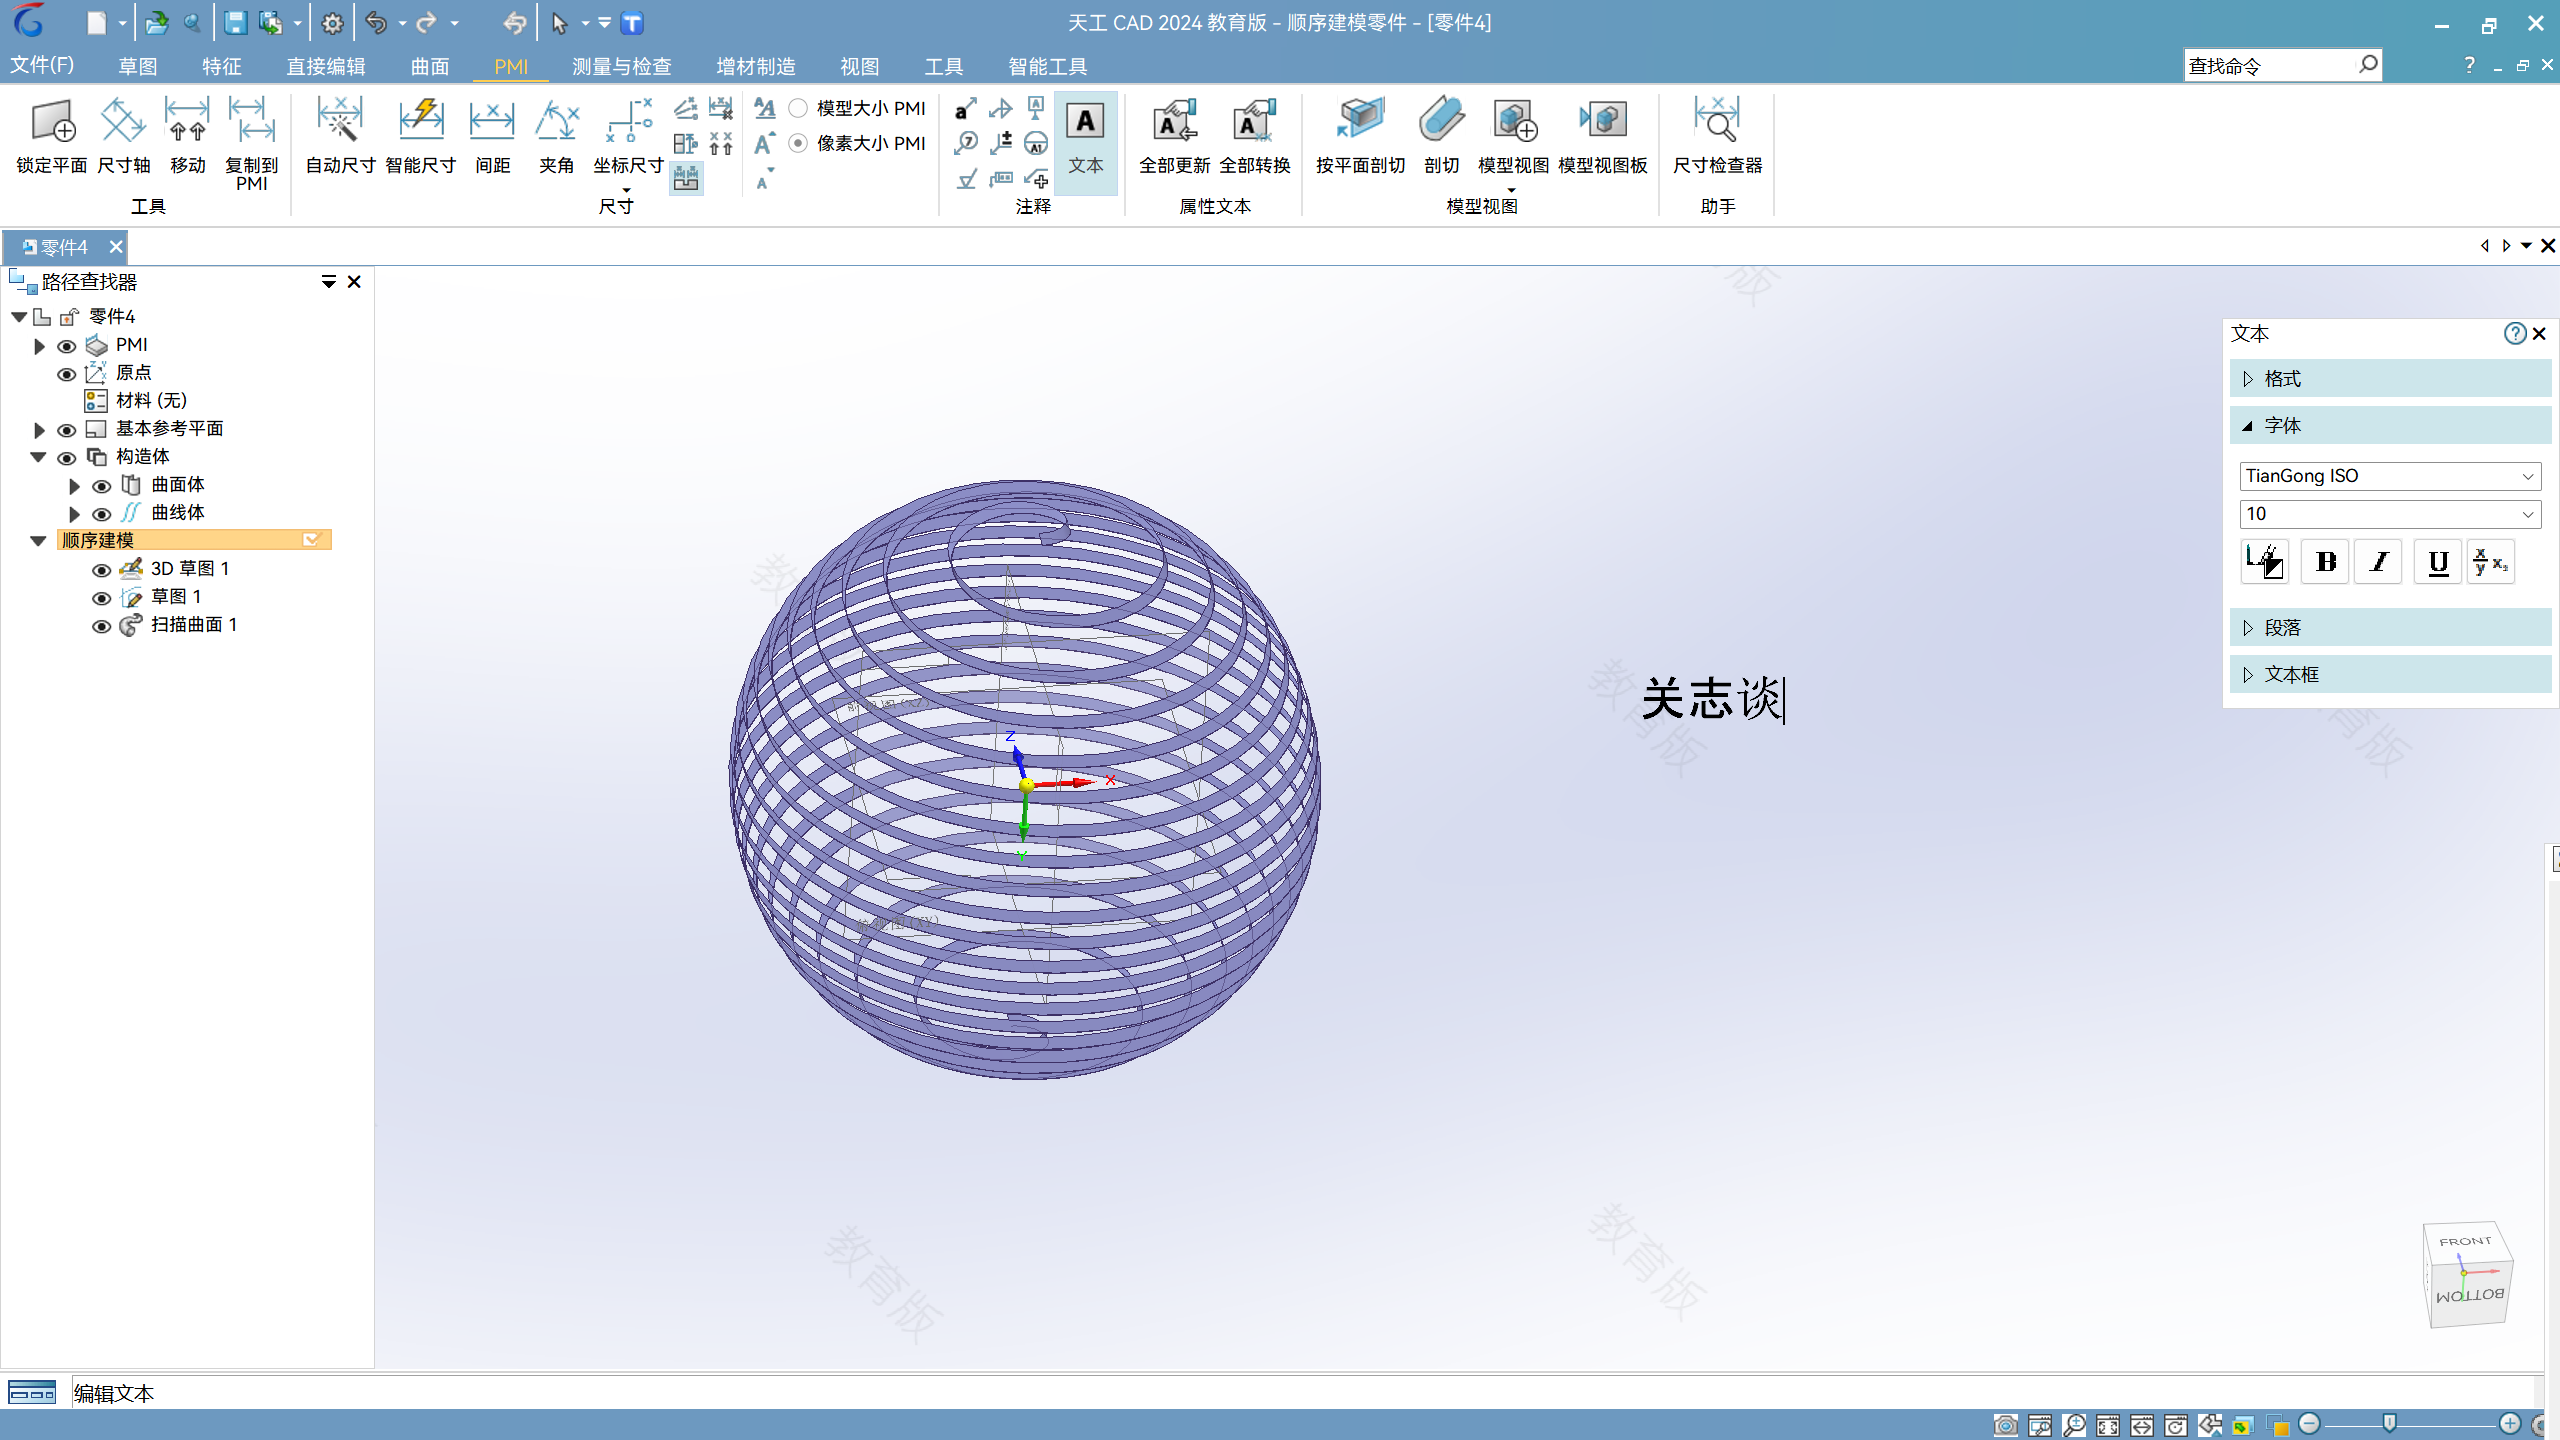The height and width of the screenshot is (1440, 2560).
Task: Expand the 格式 section
Action: point(2390,379)
